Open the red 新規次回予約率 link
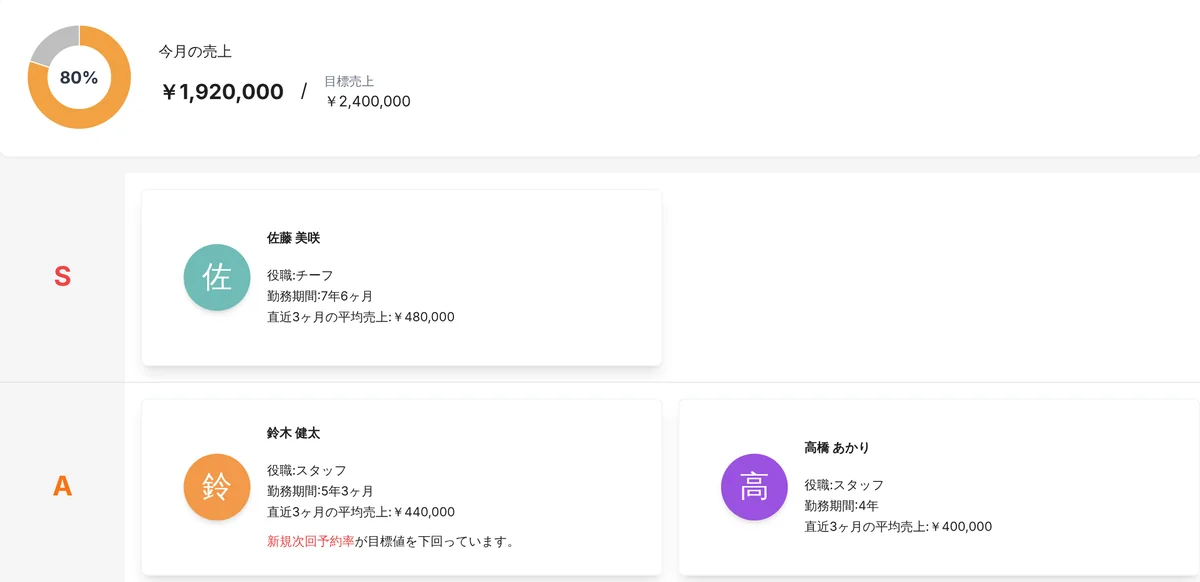 coord(311,542)
